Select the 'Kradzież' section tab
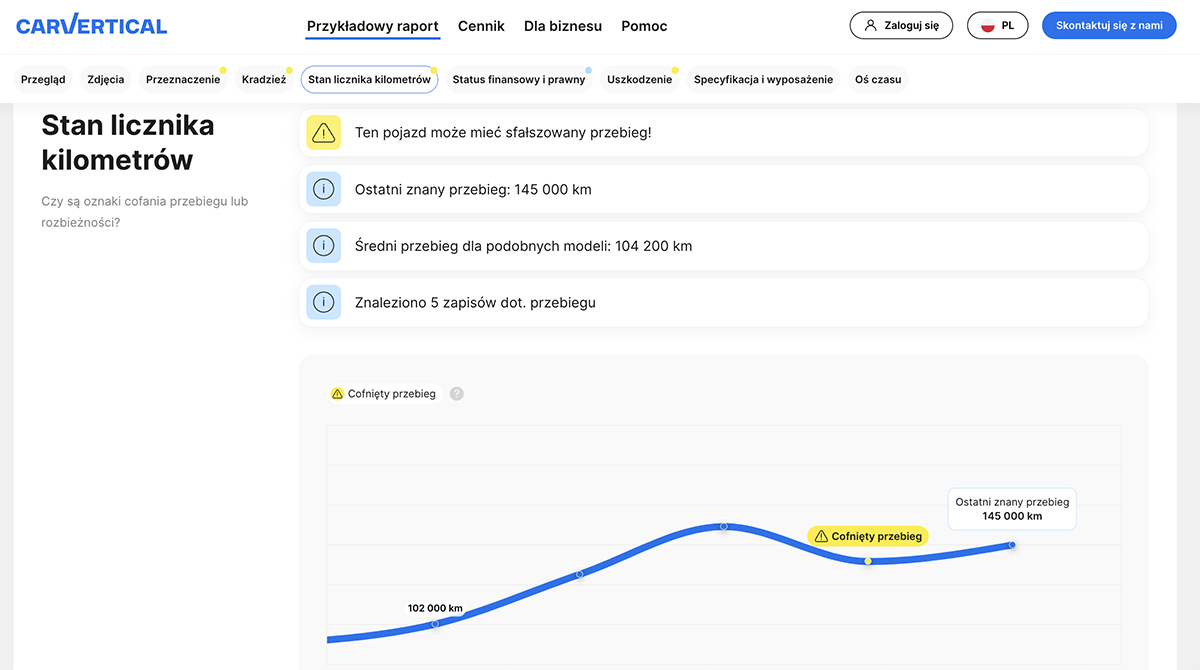 264,79
